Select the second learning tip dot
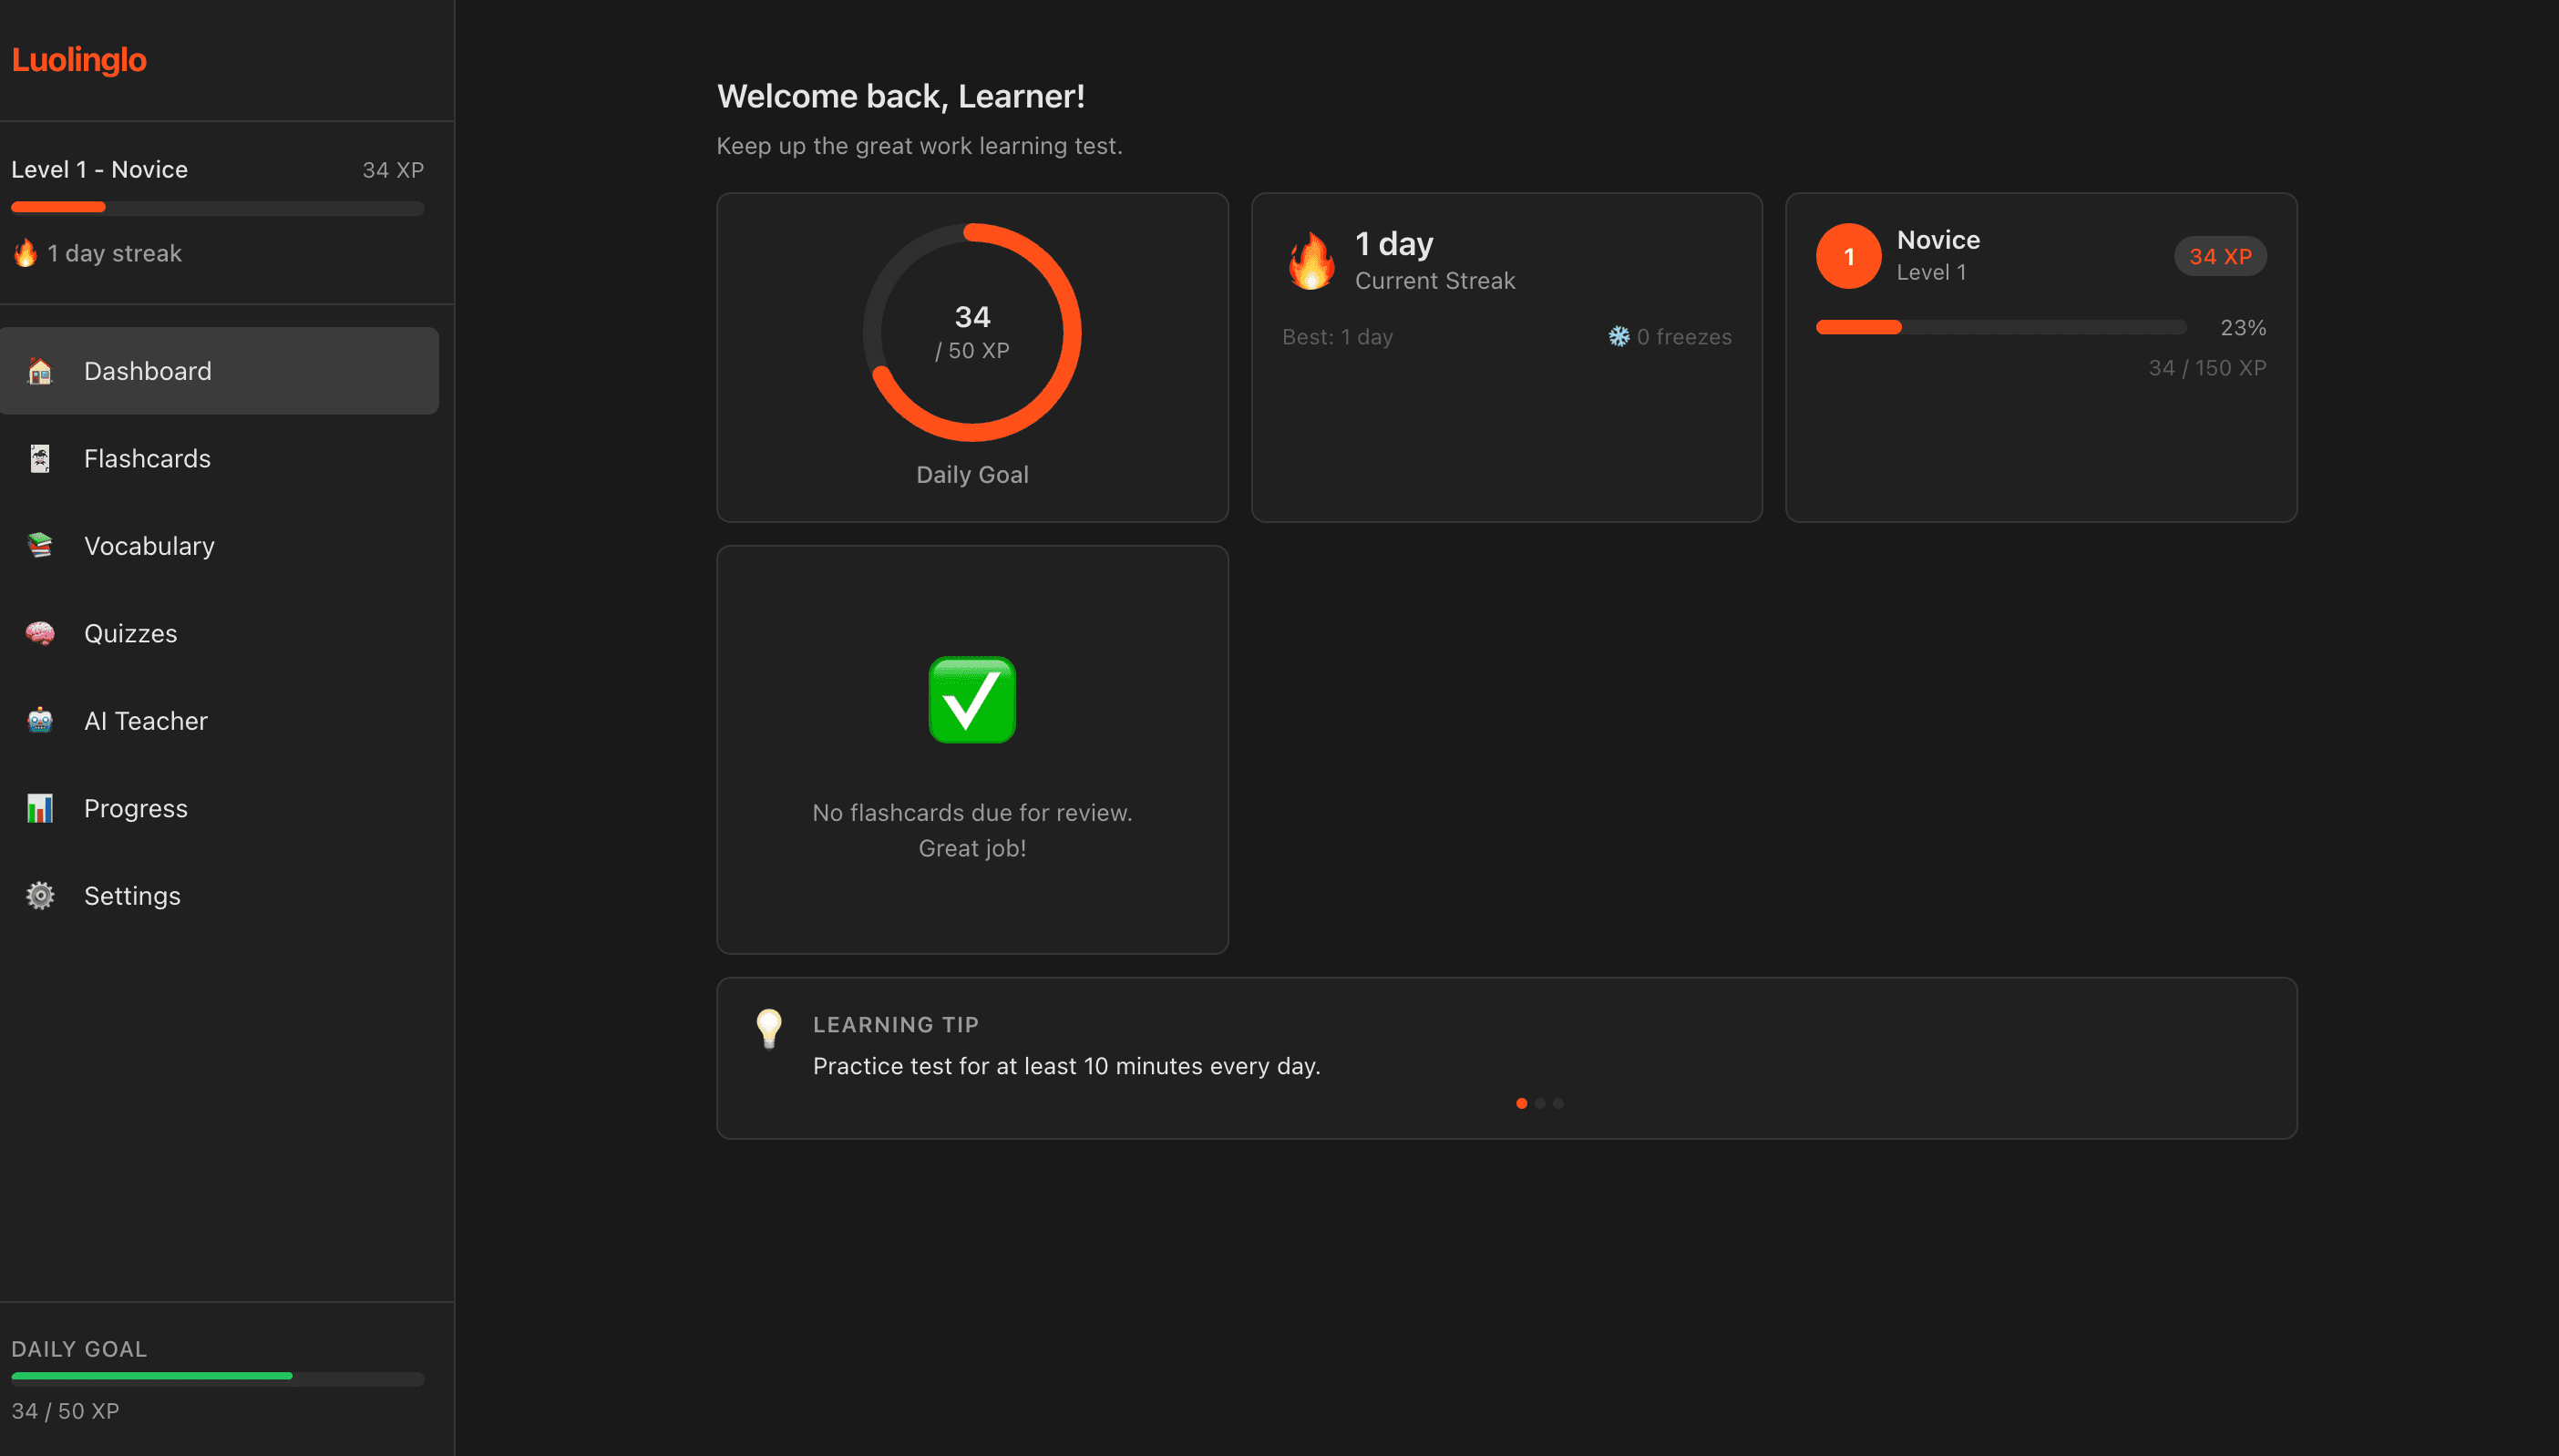Screen dimensions: 2559x1456 [x=1540, y=1103]
